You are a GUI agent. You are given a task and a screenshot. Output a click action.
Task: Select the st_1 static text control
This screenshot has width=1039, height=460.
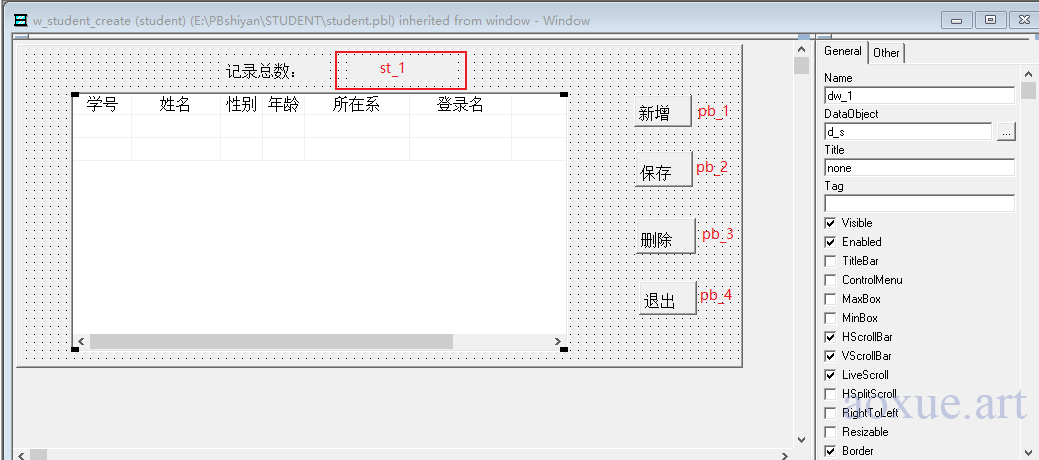tap(401, 70)
